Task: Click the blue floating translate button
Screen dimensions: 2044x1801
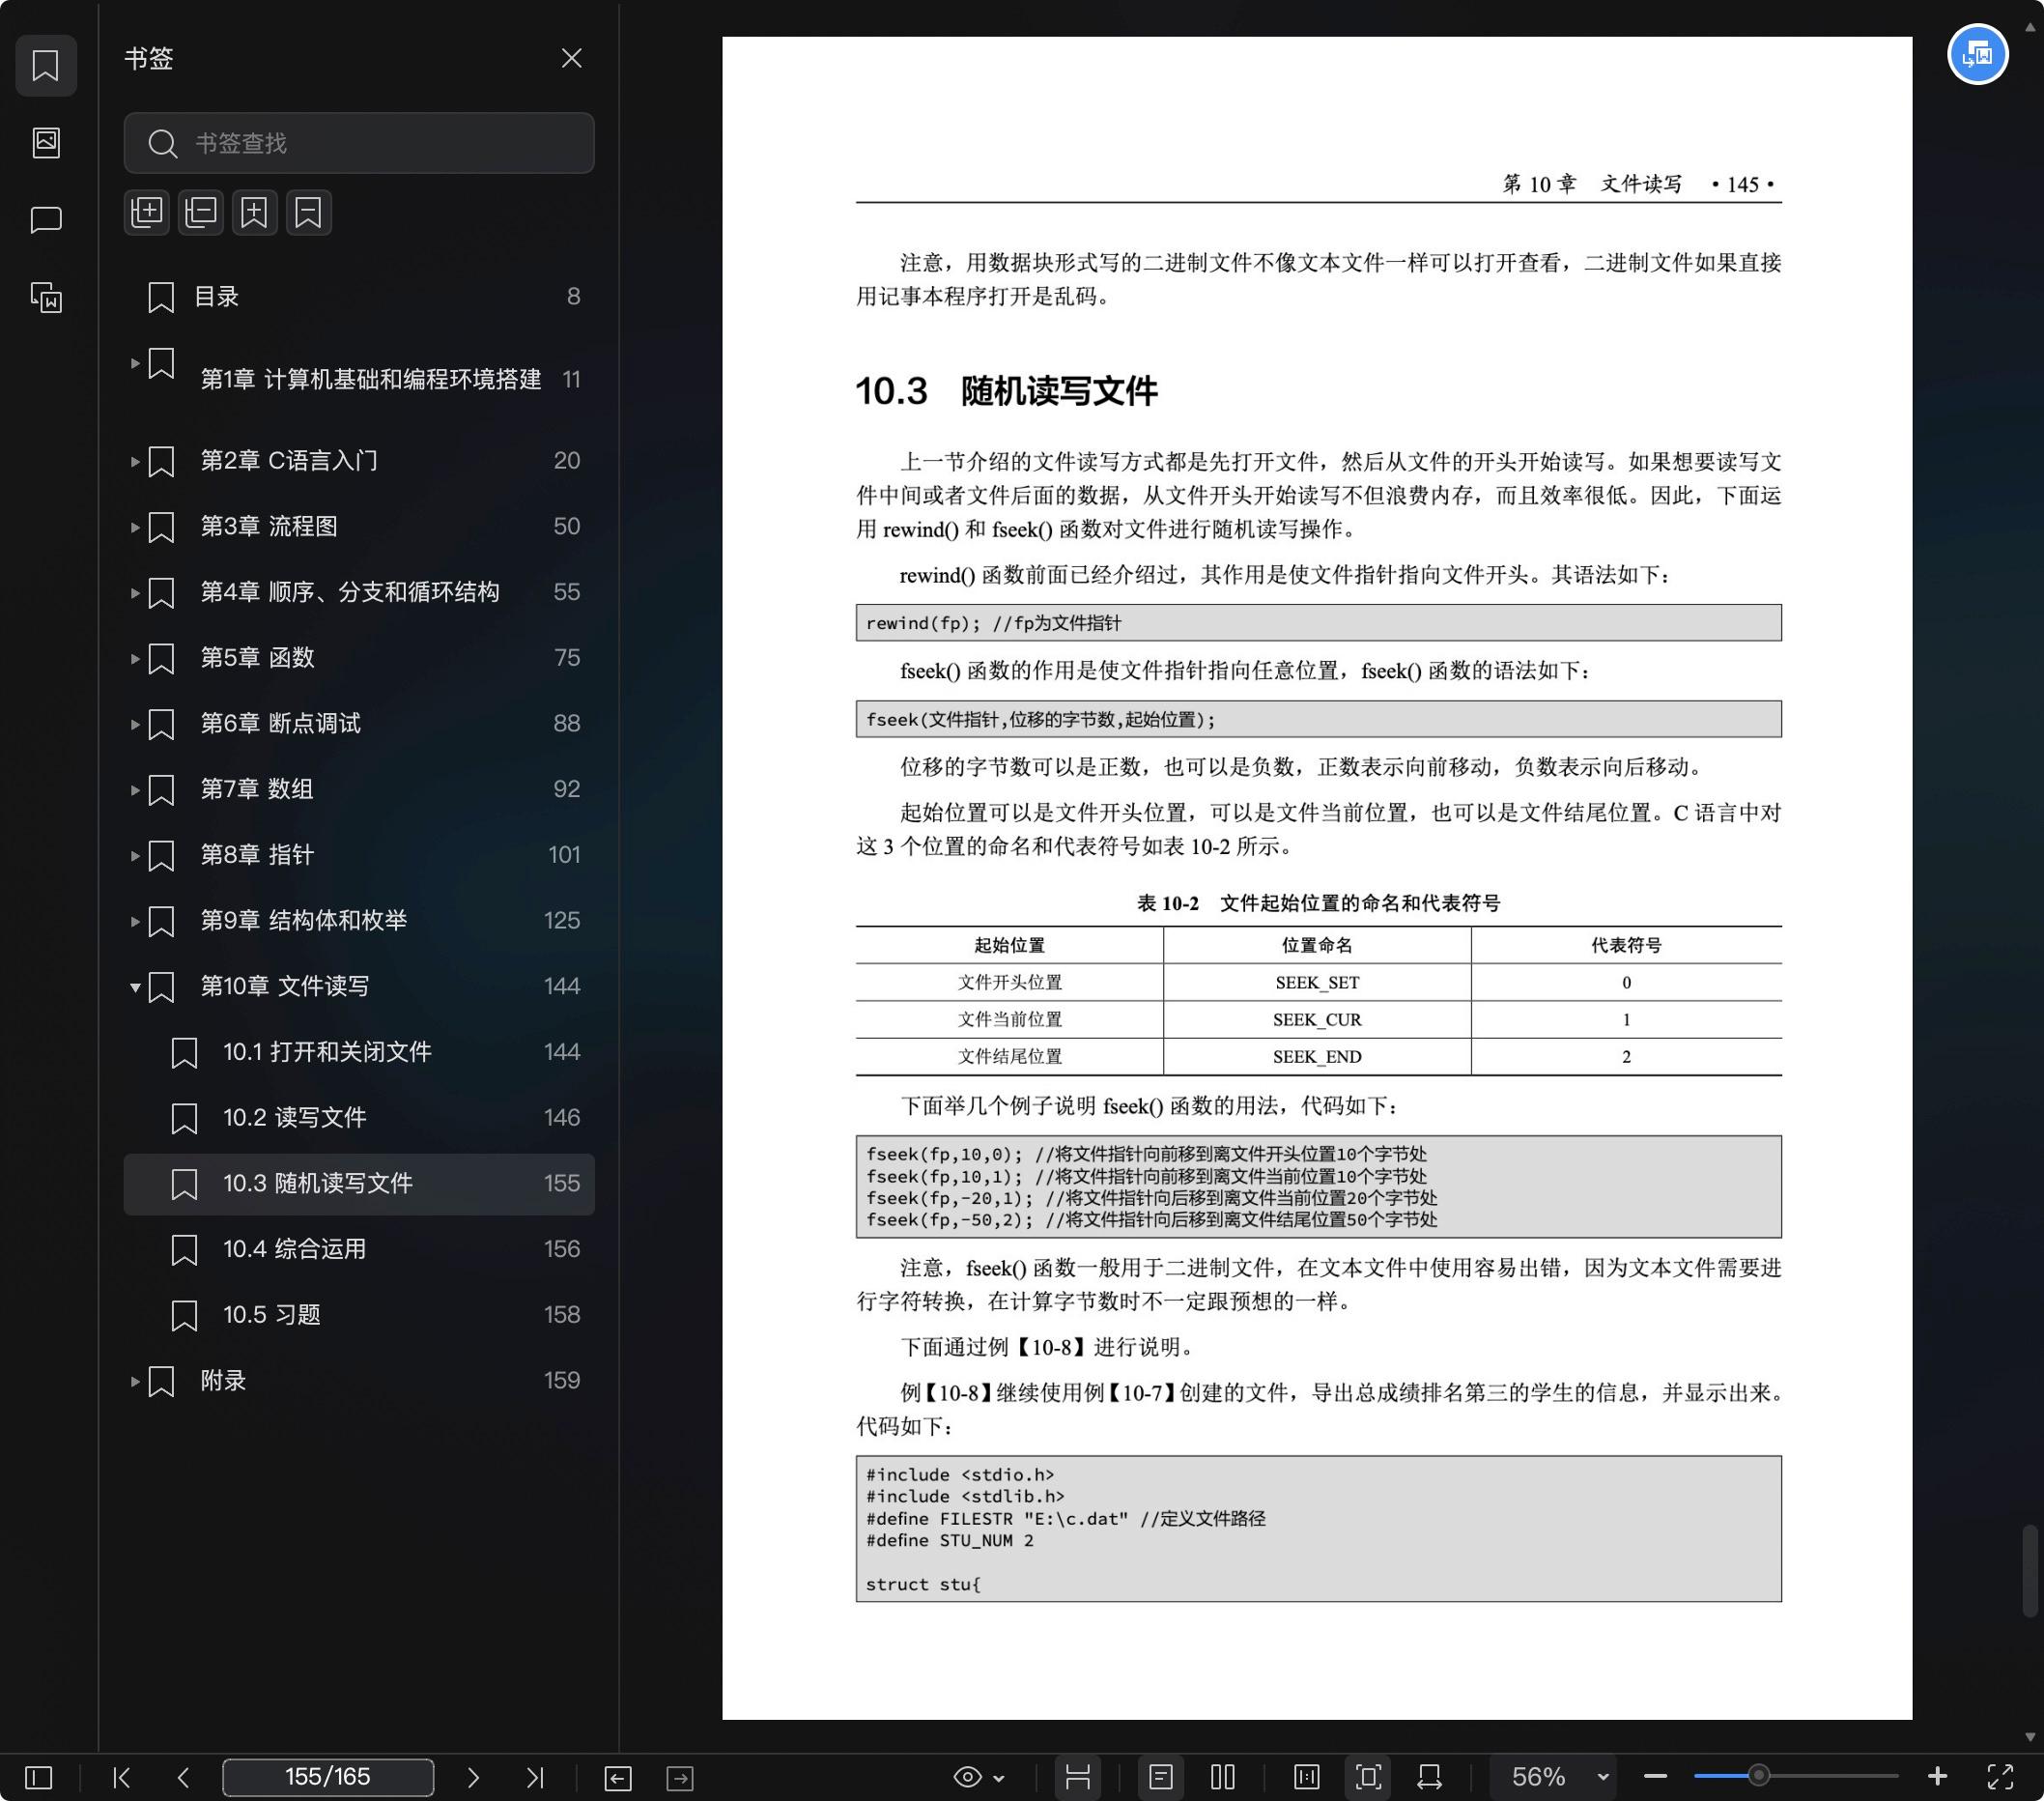Action: click(1977, 54)
